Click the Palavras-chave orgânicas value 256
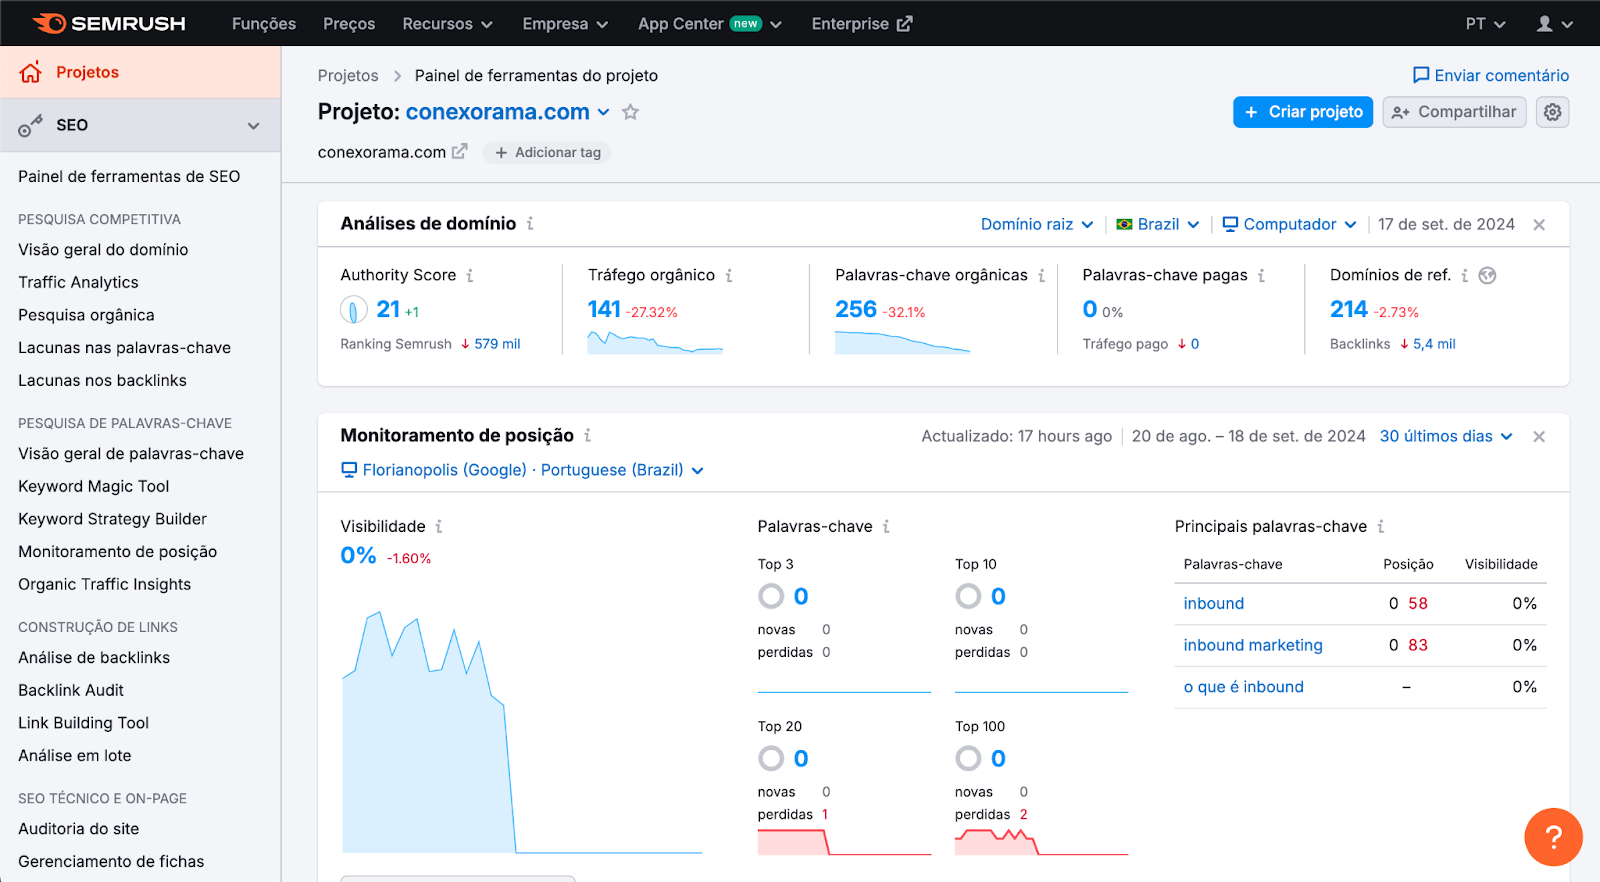Viewport: 1600px width, 882px height. (856, 310)
